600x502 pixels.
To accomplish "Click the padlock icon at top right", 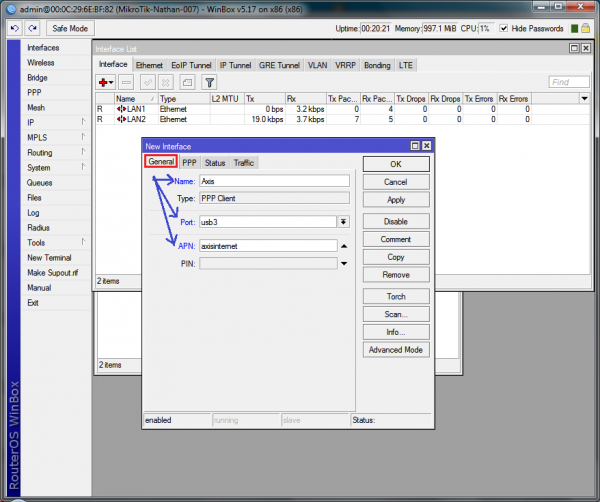I will click(x=585, y=28).
